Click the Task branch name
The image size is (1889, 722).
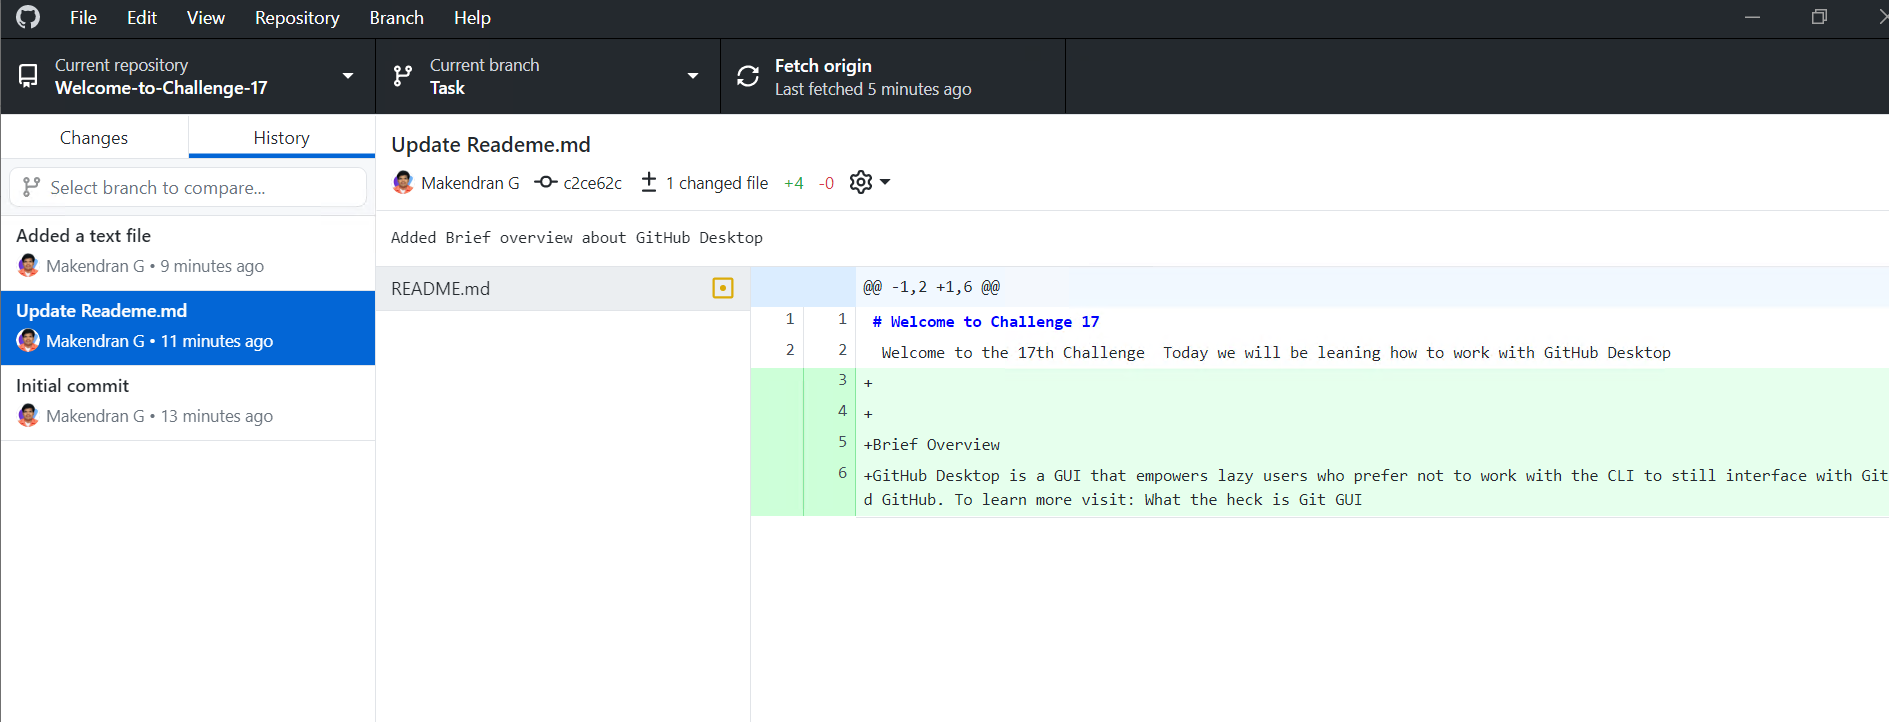tap(447, 88)
